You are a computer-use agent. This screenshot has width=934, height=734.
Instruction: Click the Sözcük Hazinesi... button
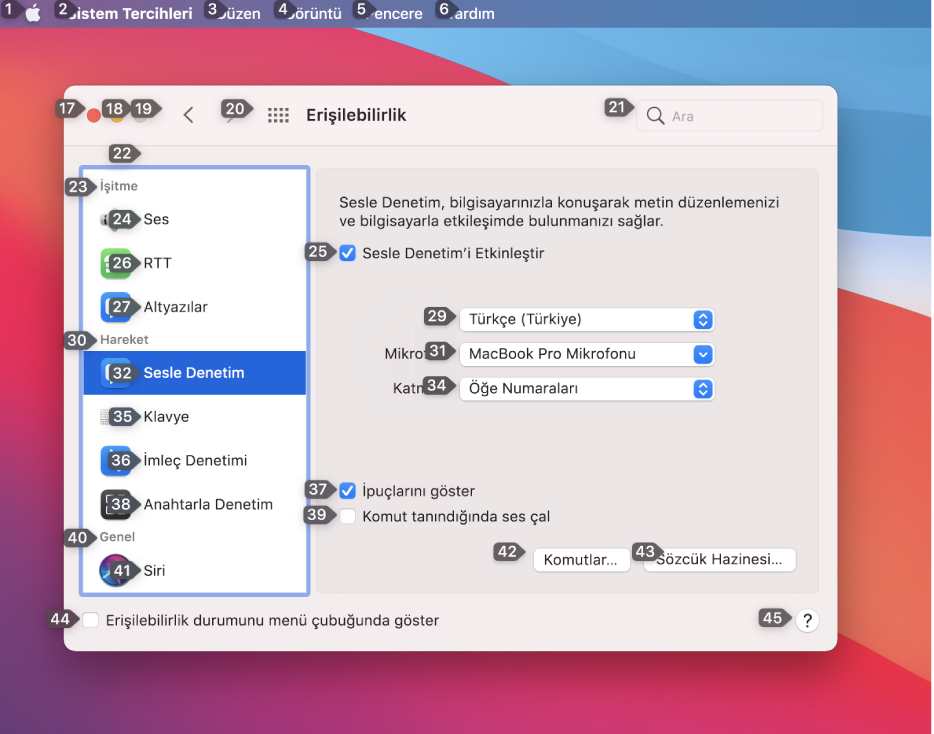pos(720,559)
